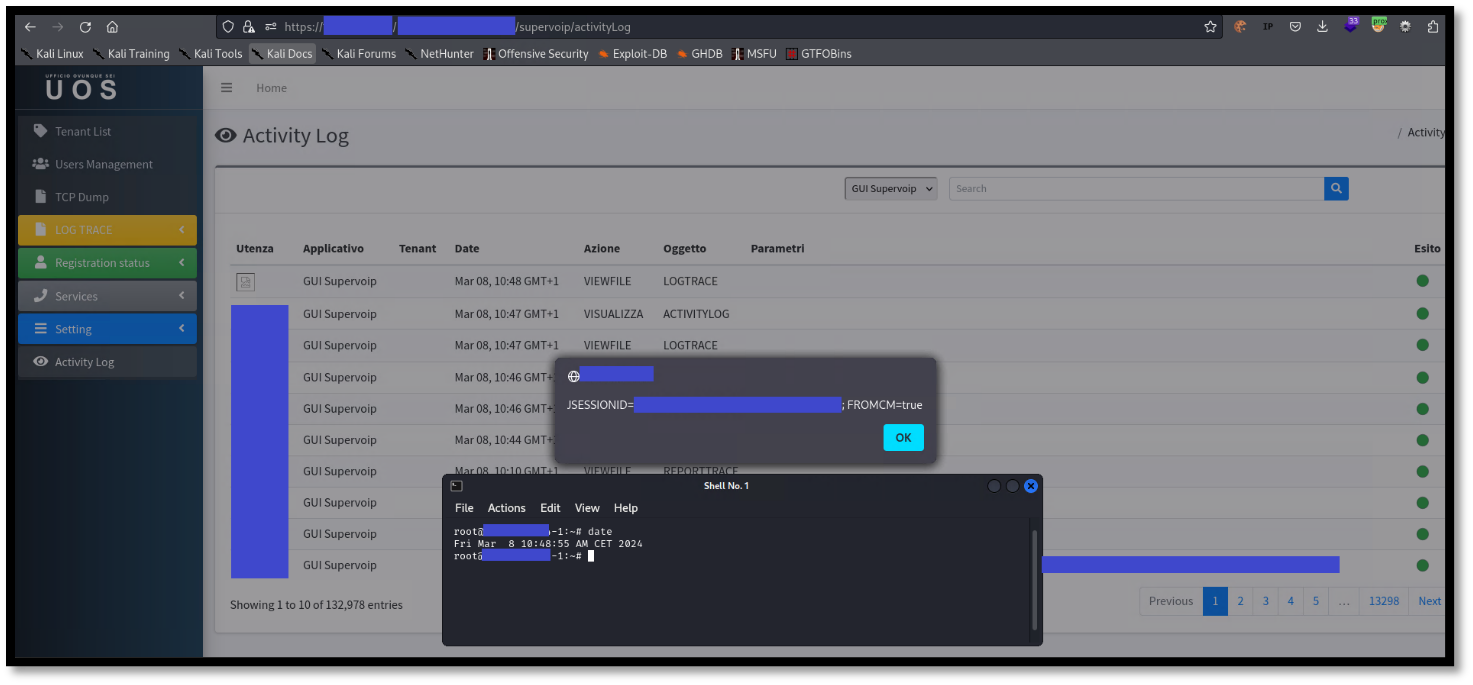
Task: Open the Exploit-DB bookmark
Action: tap(632, 54)
